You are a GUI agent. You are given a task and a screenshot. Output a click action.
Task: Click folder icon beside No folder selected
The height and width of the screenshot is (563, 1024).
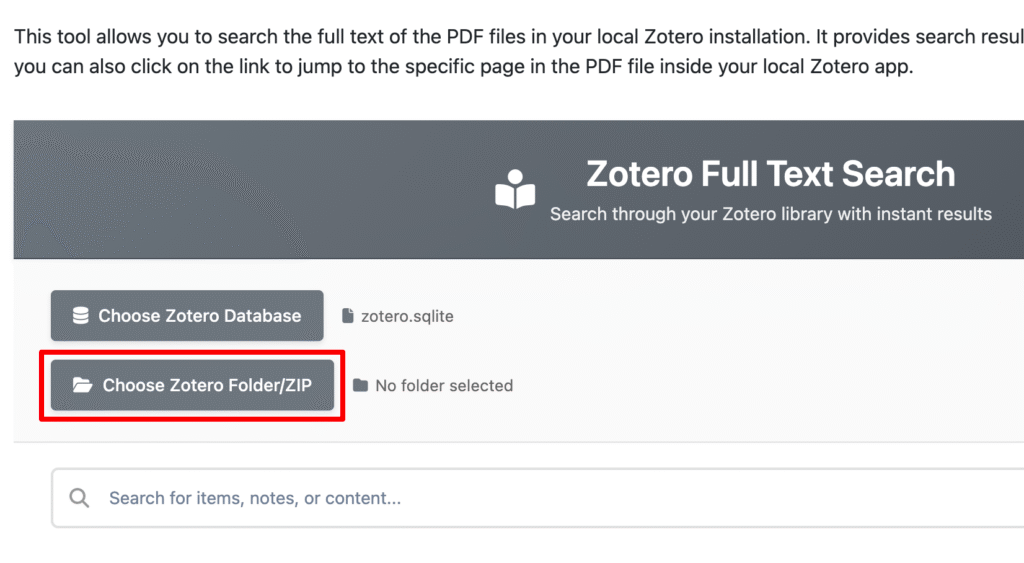tap(360, 386)
